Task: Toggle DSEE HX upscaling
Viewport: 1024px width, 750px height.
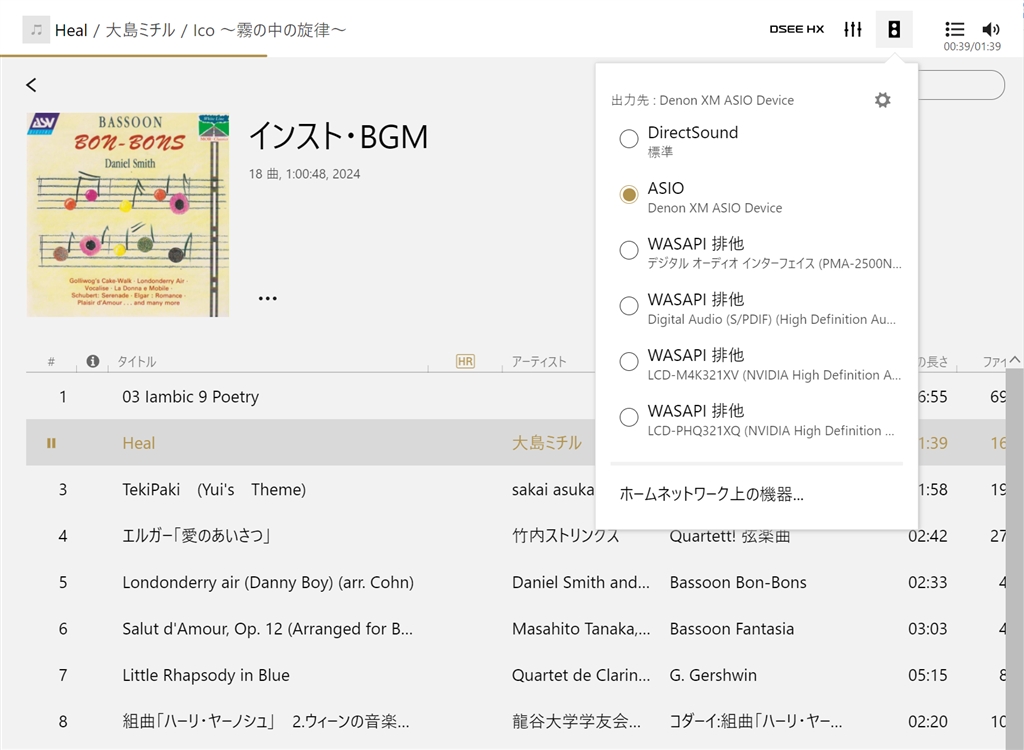Action: 797,29
